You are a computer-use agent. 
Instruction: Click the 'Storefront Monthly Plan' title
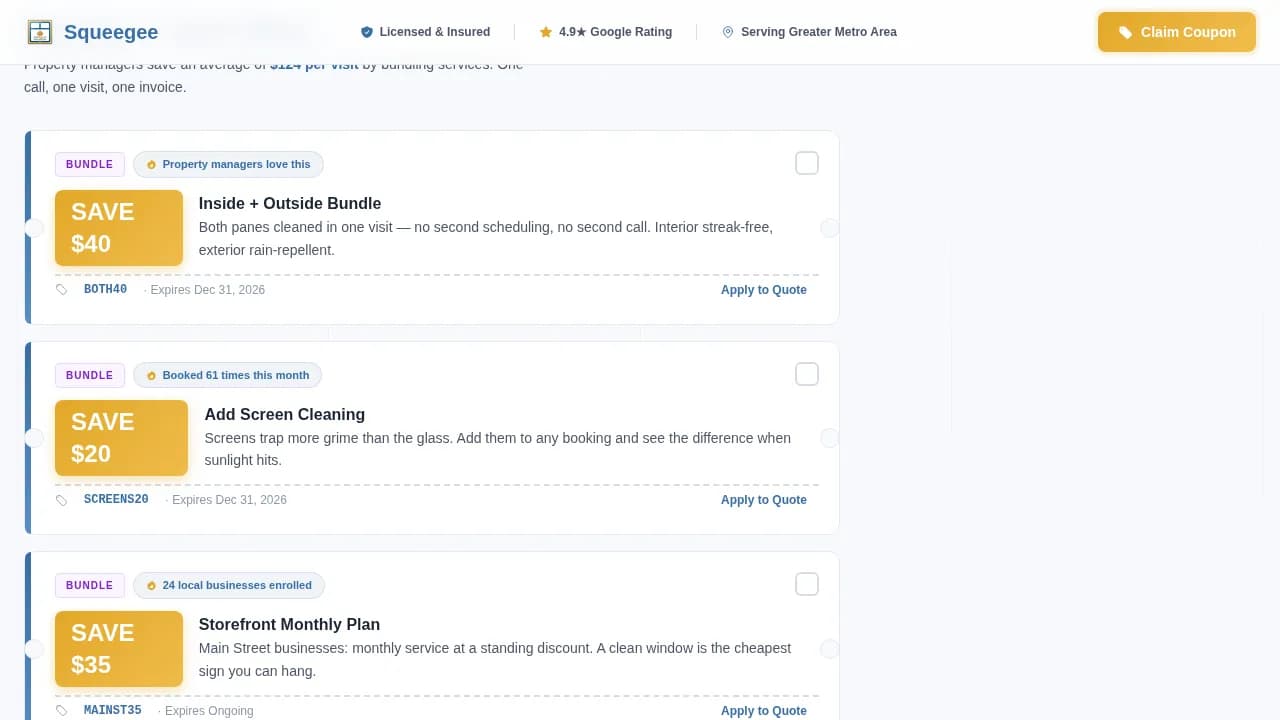[289, 624]
